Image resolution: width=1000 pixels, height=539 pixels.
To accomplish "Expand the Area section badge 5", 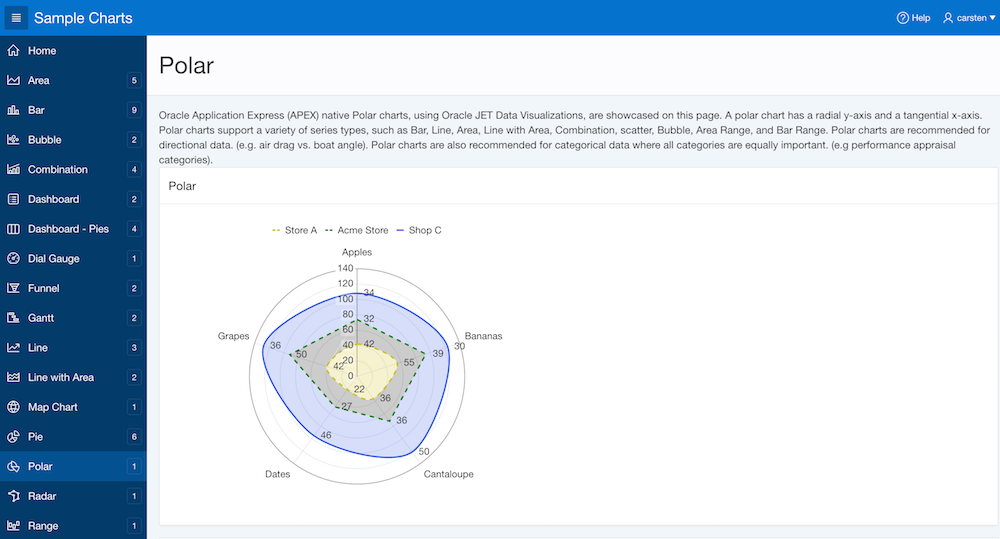I will (x=133, y=81).
